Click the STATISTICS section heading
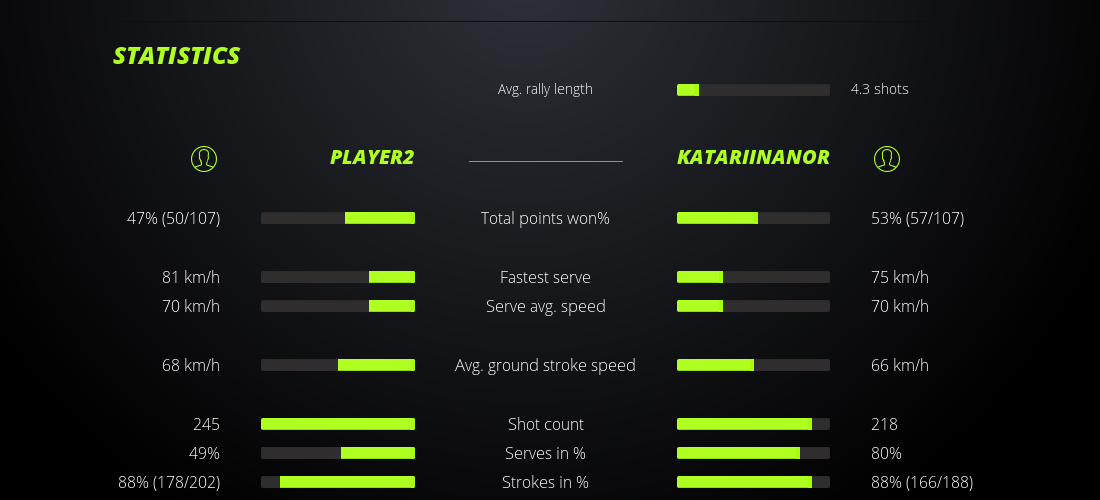The width and height of the screenshot is (1100, 500). tap(177, 56)
